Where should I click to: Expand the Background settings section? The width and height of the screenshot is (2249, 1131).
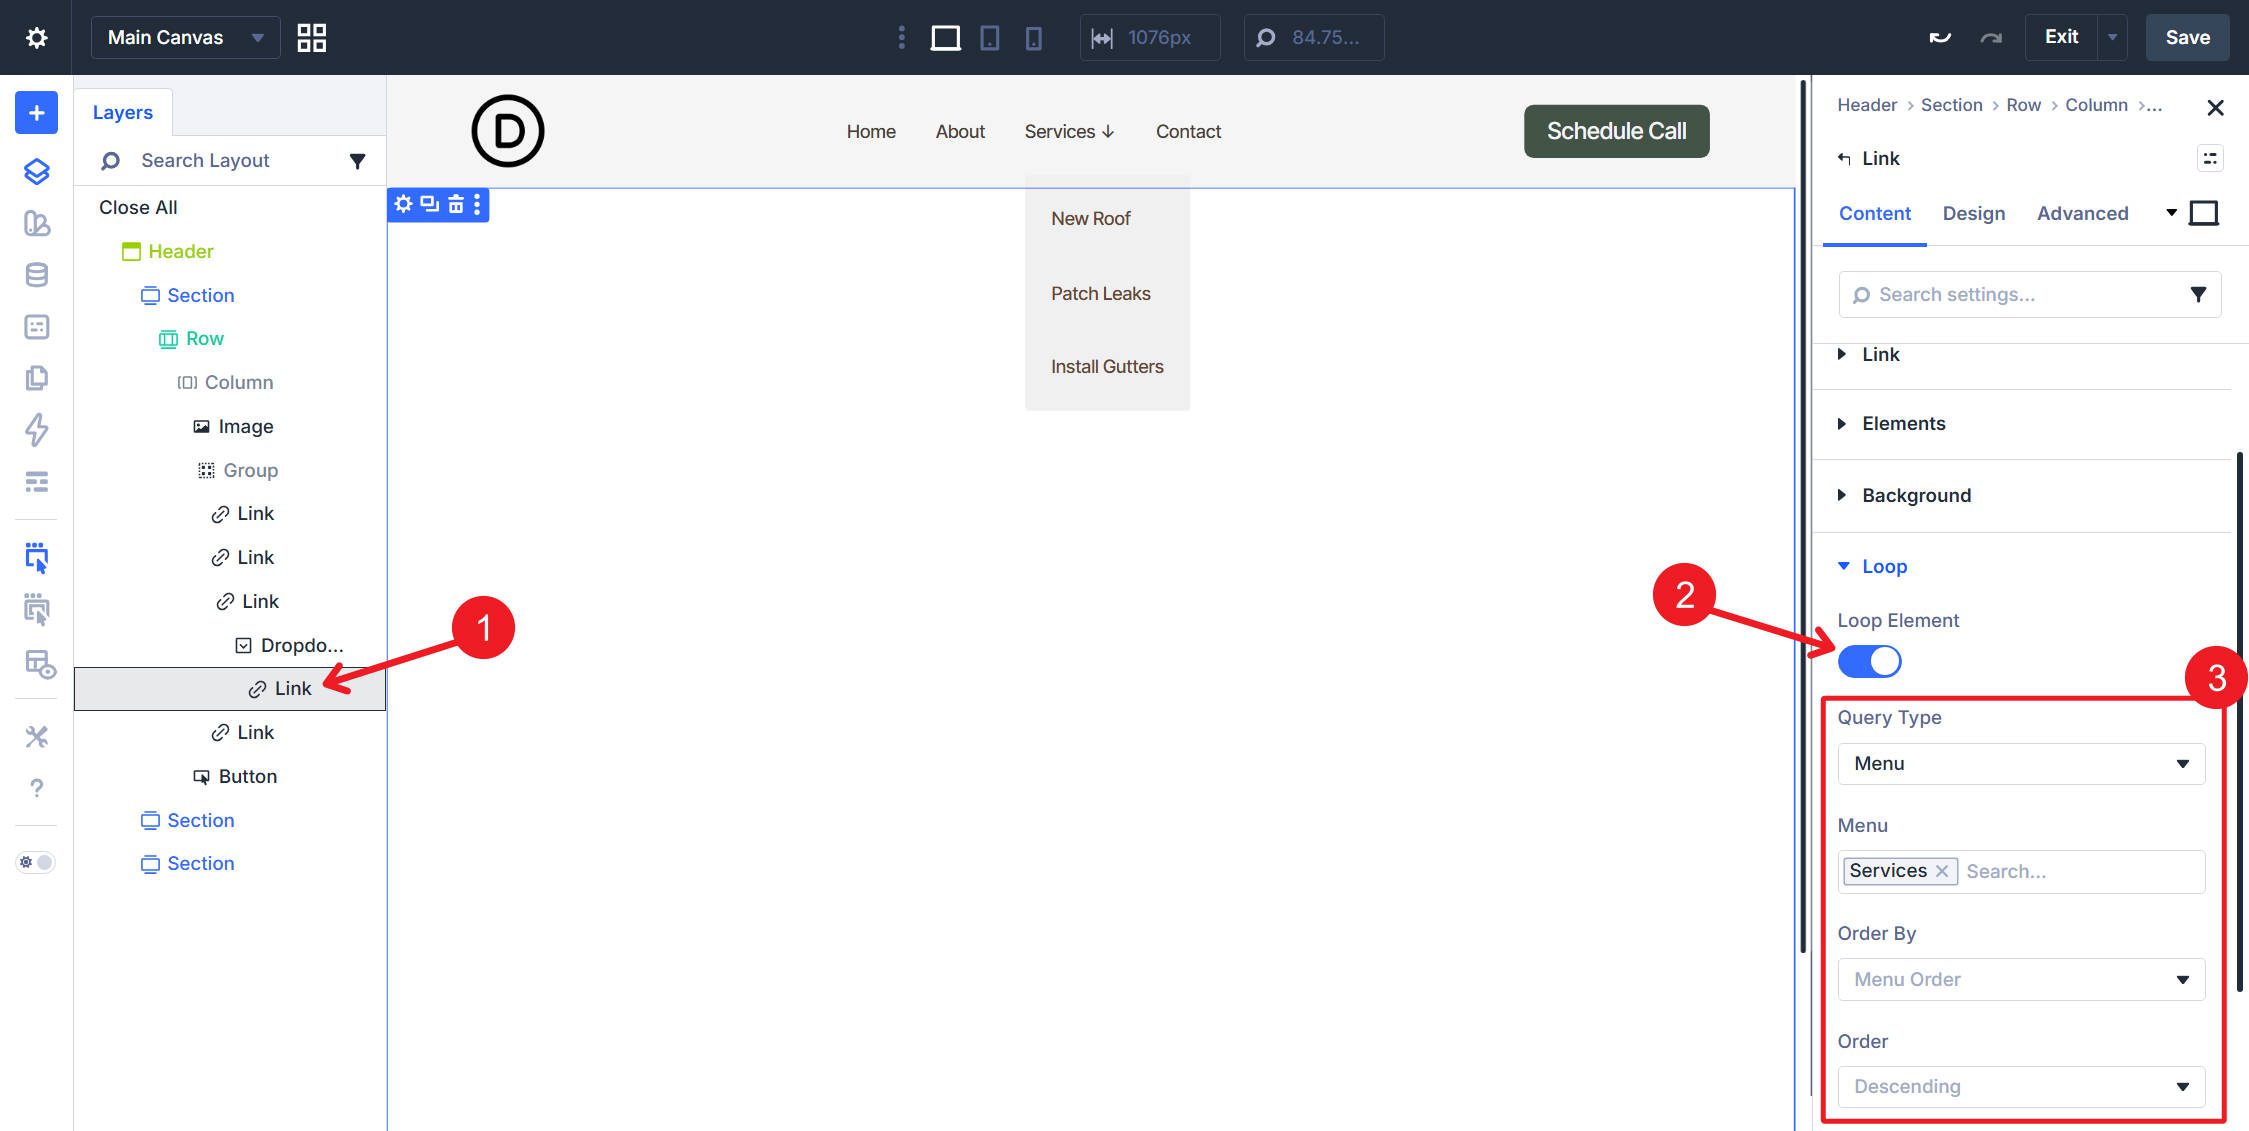click(x=1915, y=495)
